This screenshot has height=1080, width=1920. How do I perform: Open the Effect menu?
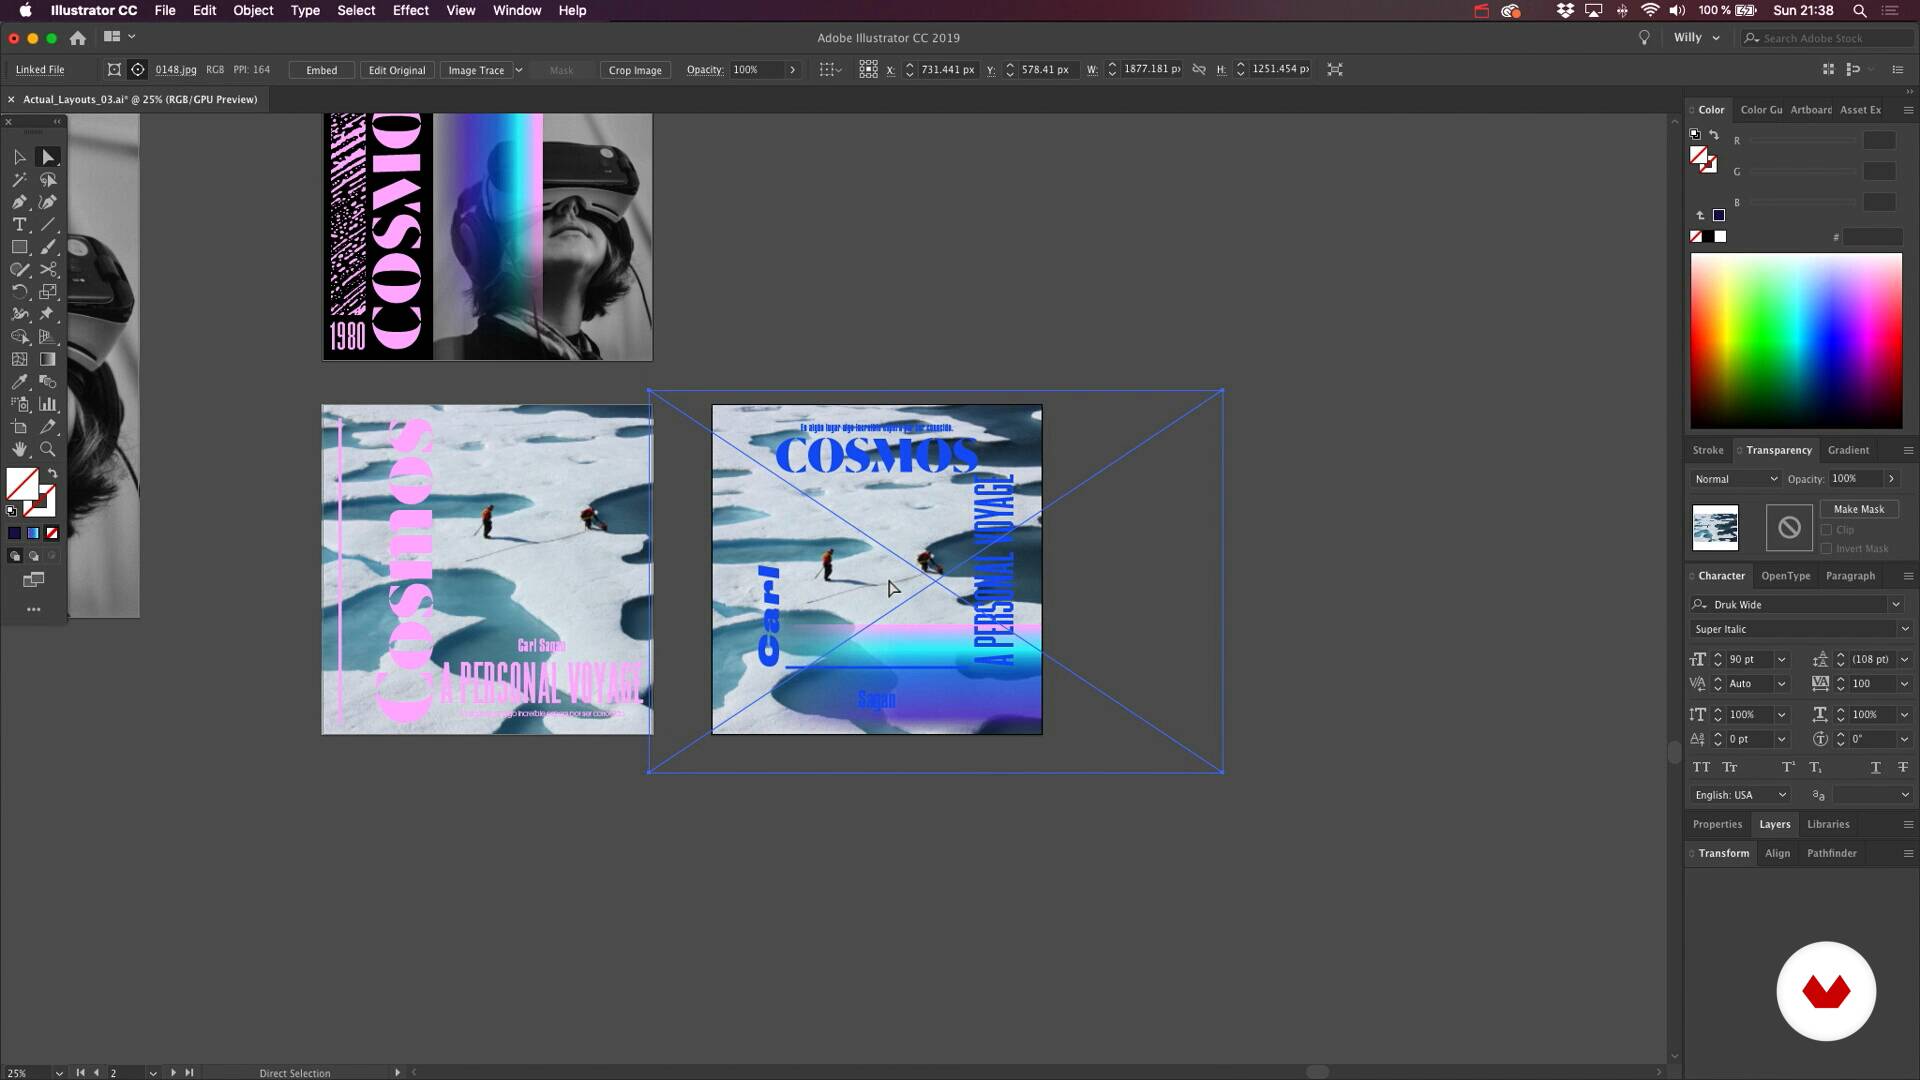(410, 10)
